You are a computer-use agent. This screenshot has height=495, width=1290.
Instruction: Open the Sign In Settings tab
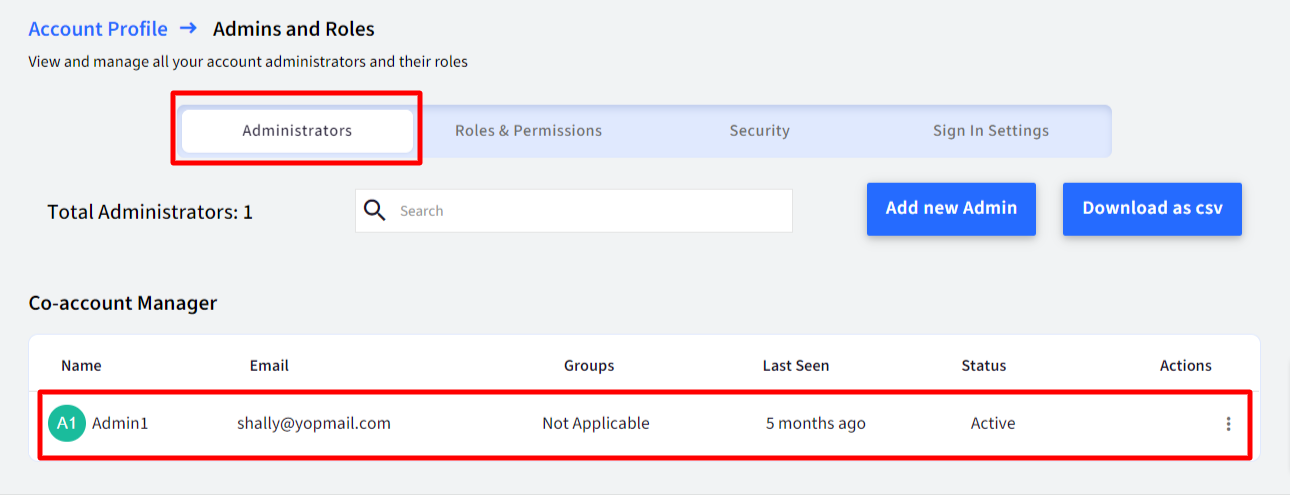(990, 131)
